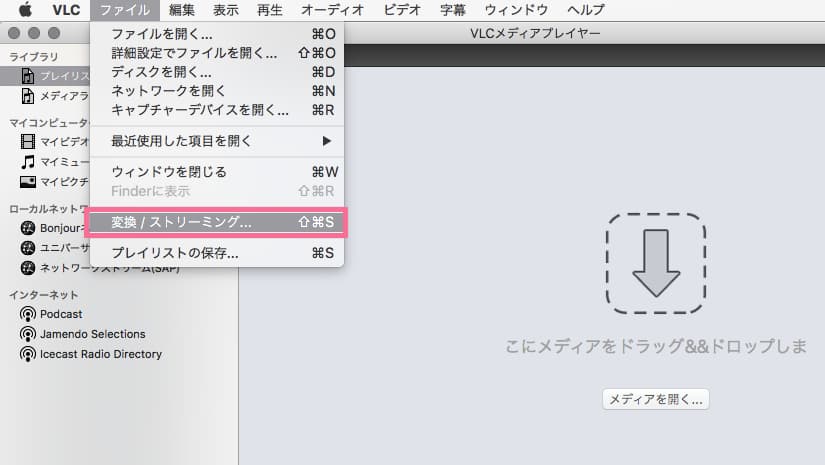Viewport: 825px width, 465px height.
Task: Open the Apple menu
Action: (25, 9)
